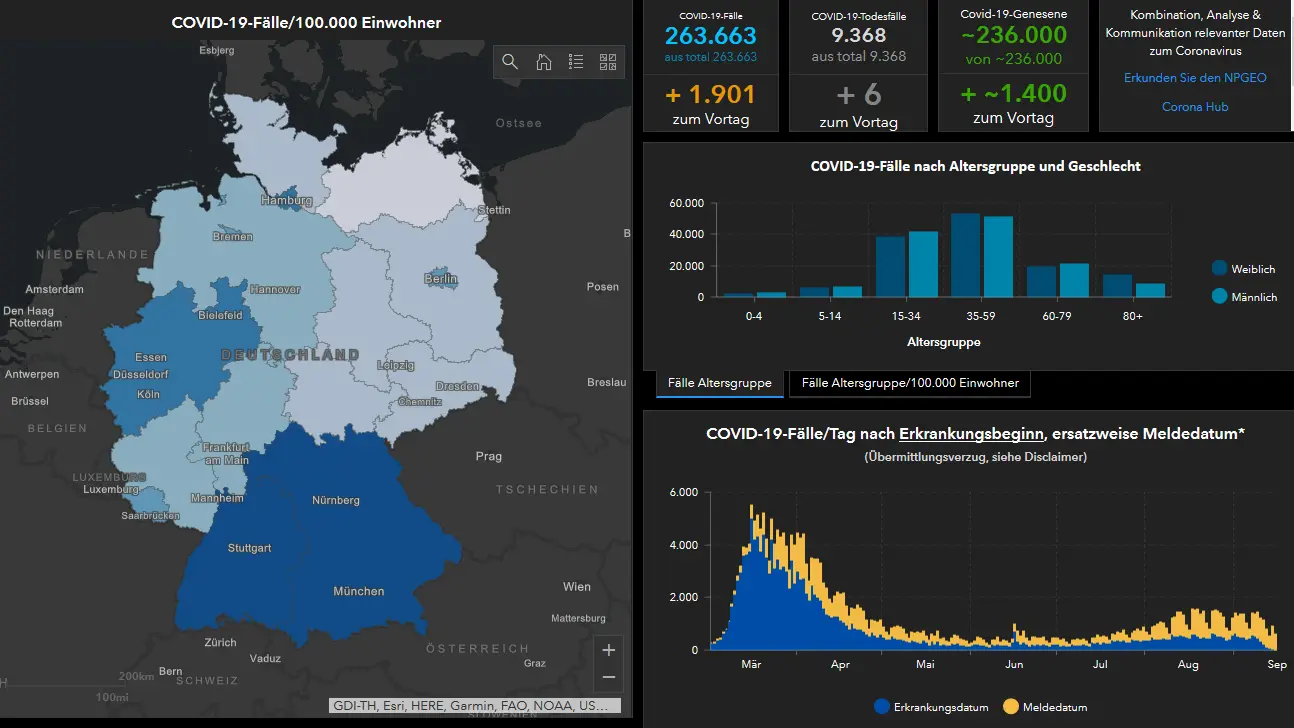Click the 35-59 Weiblich bar in chart

tap(965, 255)
